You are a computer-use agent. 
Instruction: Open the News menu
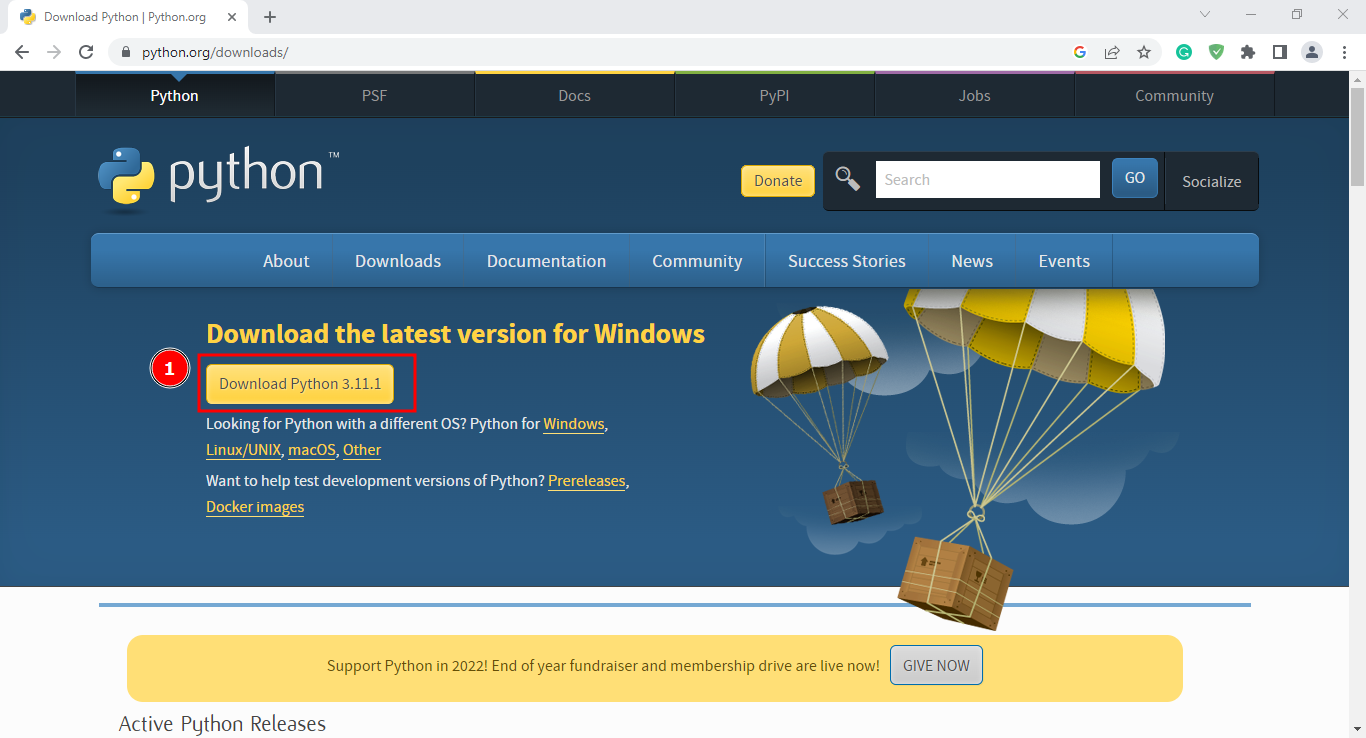972,261
